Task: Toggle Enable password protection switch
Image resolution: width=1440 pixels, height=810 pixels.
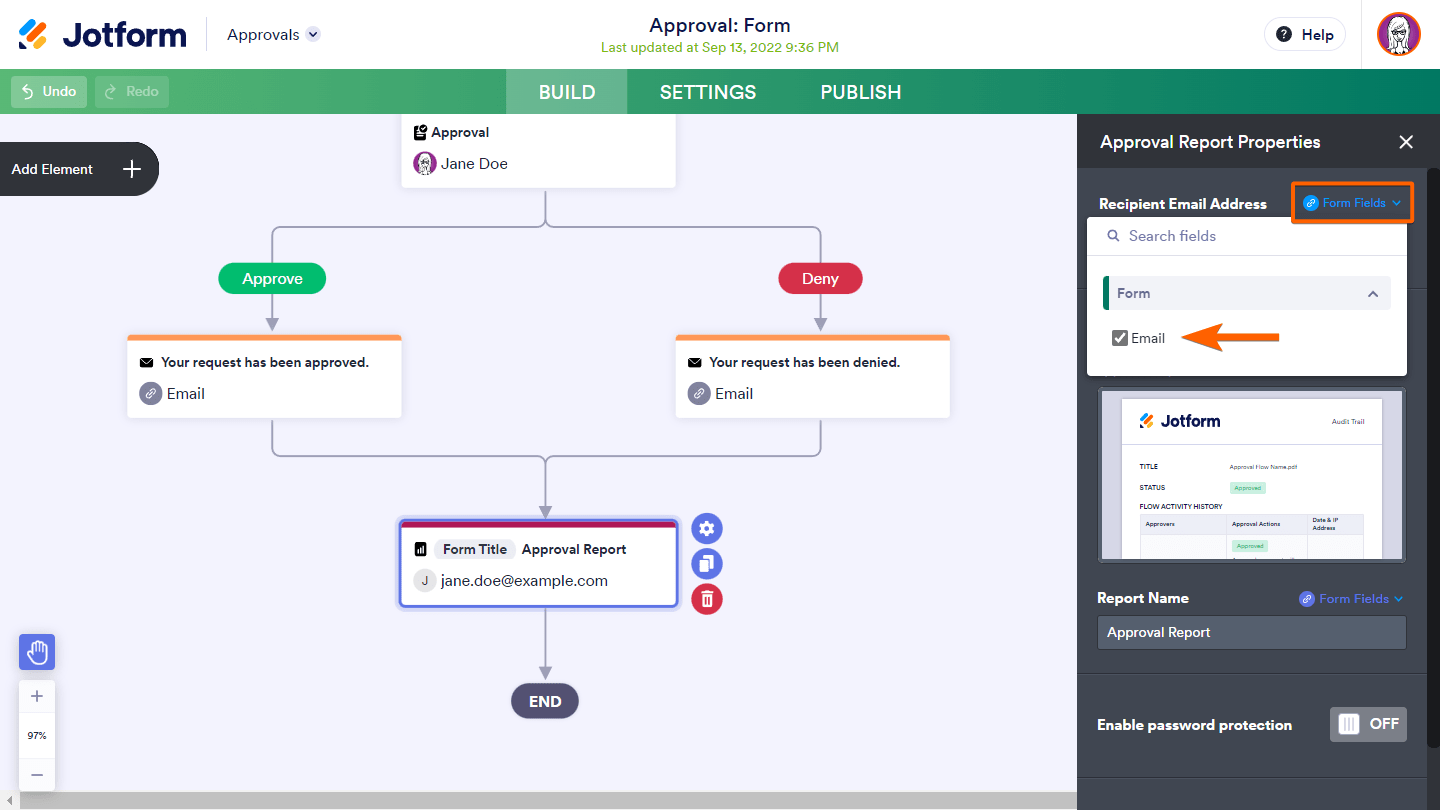Action: [1367, 724]
